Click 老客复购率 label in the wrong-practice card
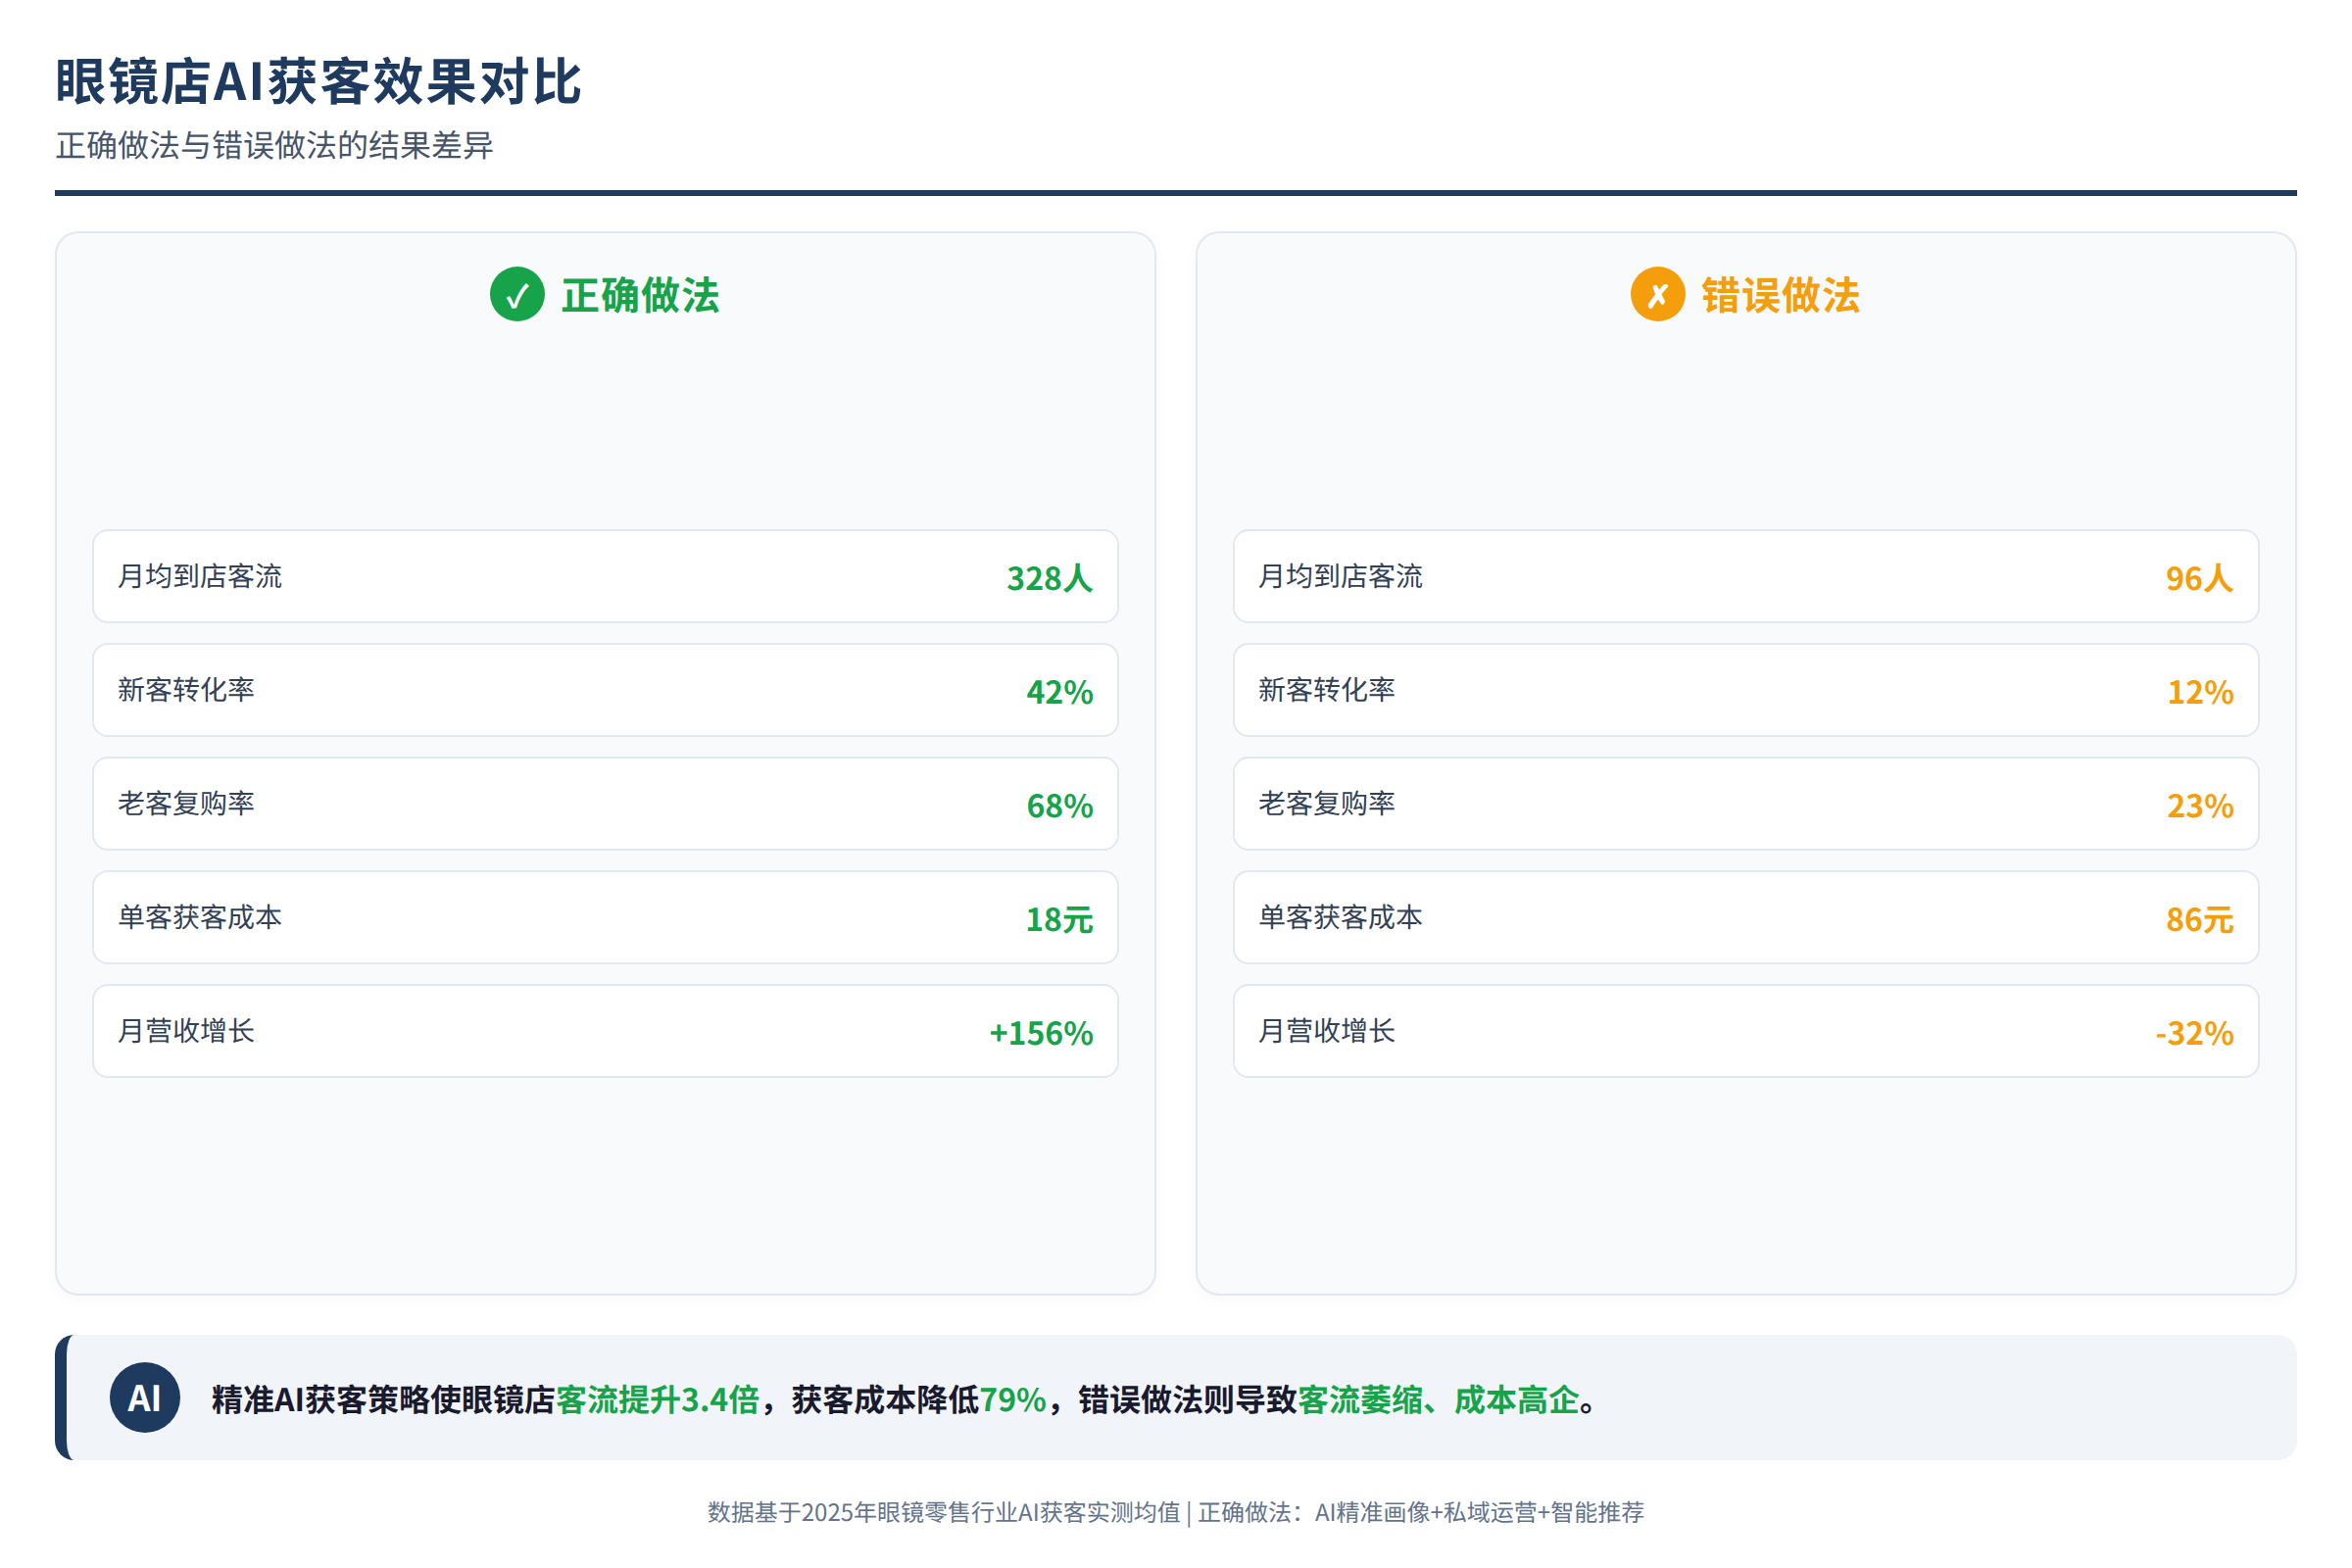Screen dimensions: 2352x1568 (1326, 803)
